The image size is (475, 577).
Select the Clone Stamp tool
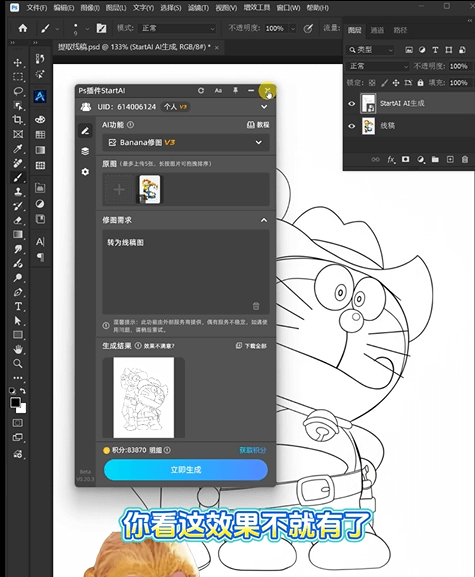point(18,191)
